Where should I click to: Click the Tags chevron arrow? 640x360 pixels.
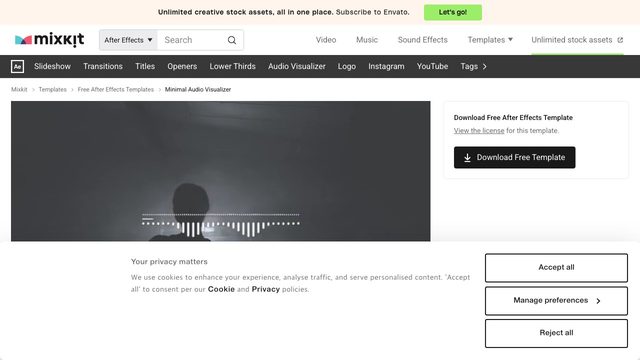tap(484, 67)
